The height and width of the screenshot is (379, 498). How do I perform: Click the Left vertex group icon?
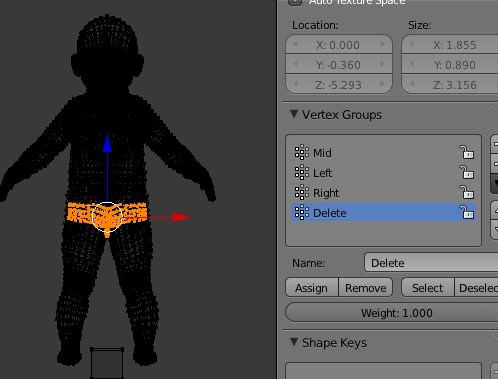(x=302, y=172)
